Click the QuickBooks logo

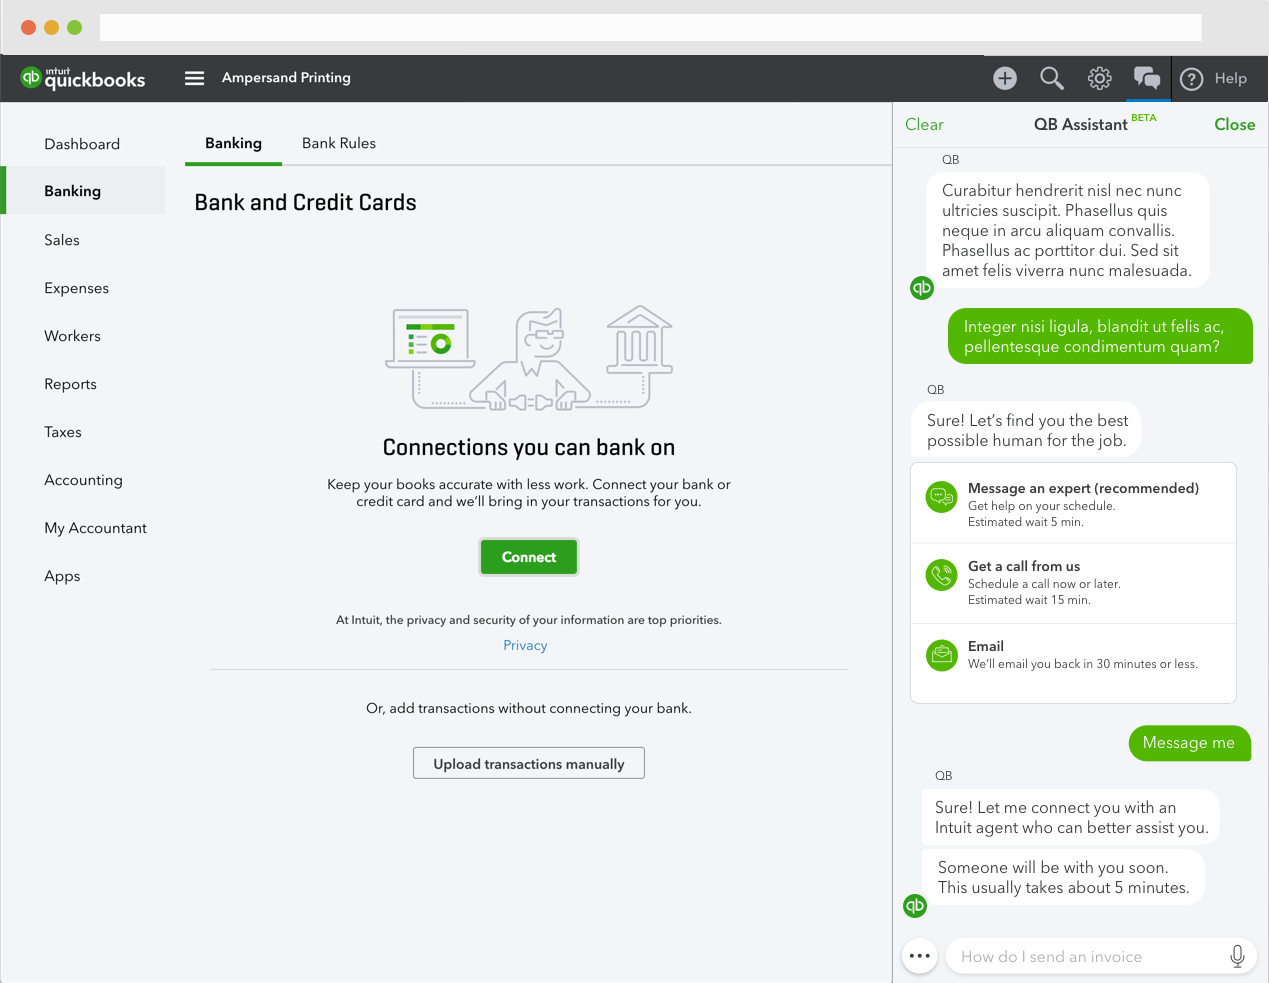tap(83, 78)
